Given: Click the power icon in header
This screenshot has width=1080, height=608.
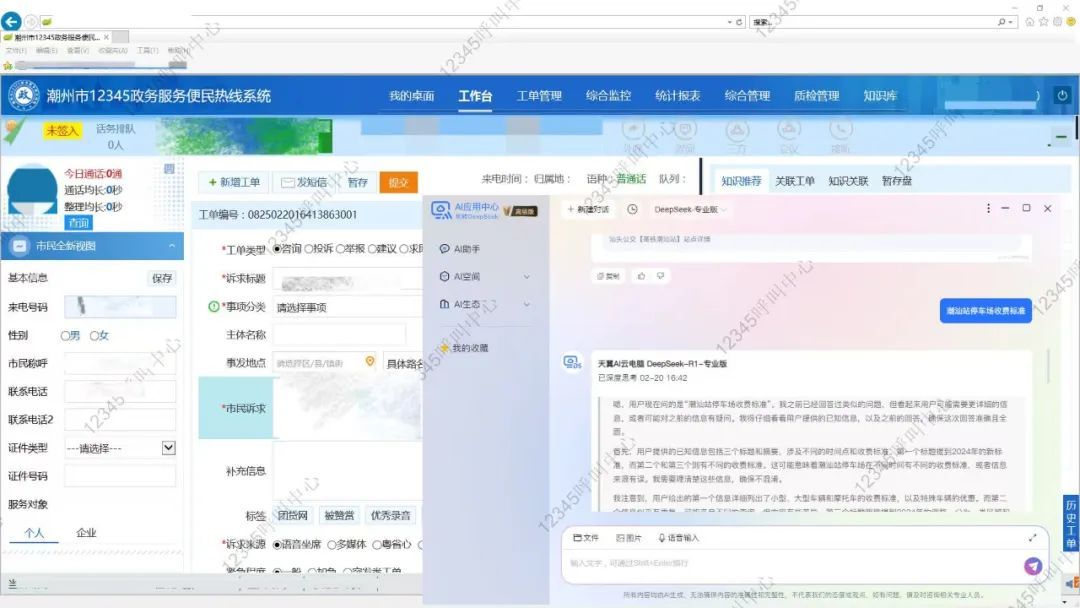Looking at the screenshot, I should tap(1062, 96).
